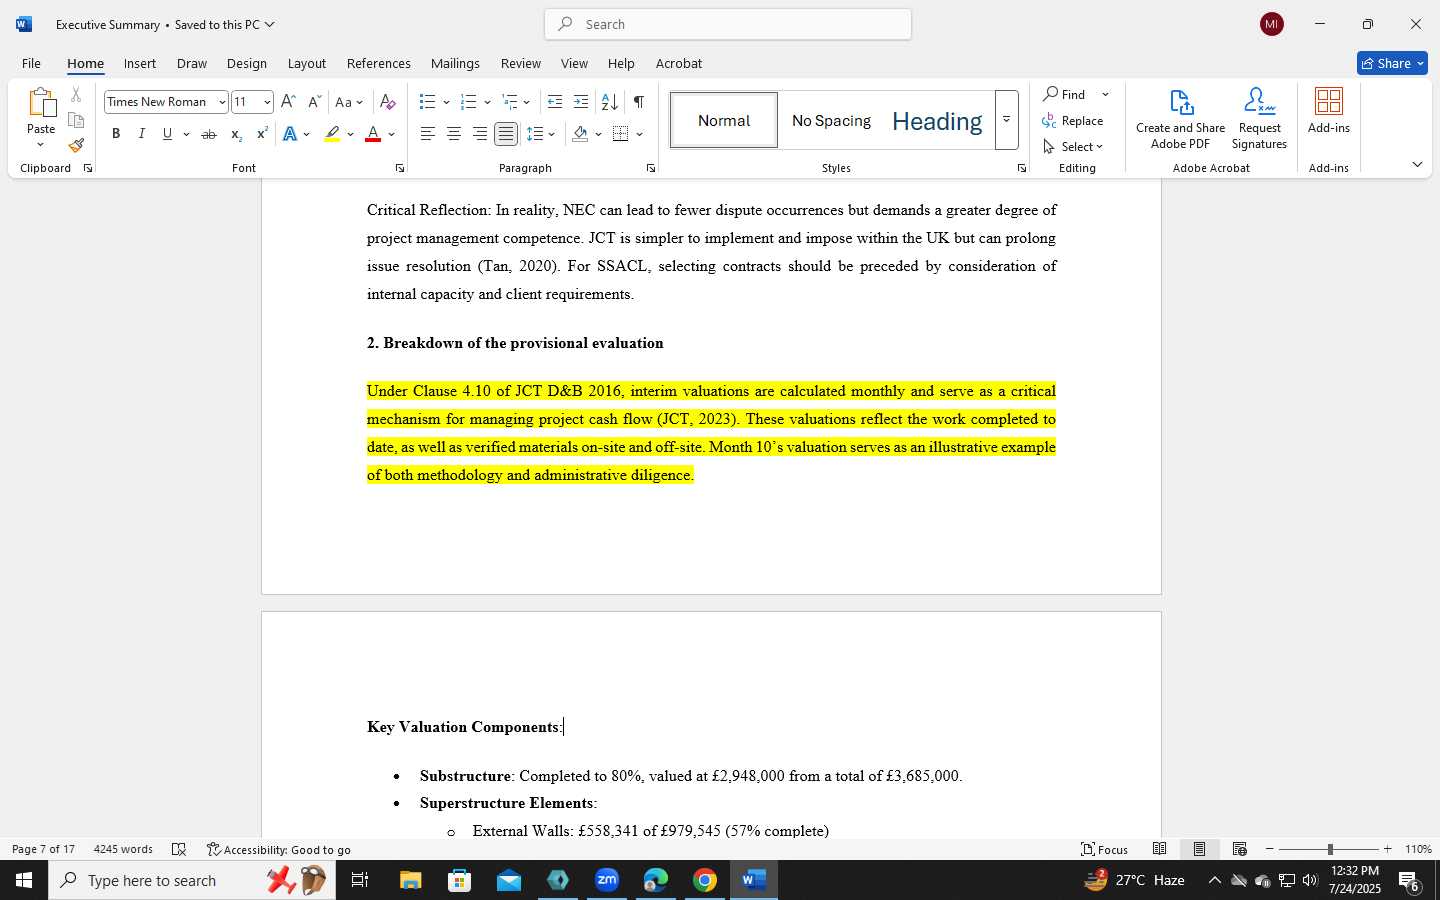Expand the Styles gallery

(1006, 120)
